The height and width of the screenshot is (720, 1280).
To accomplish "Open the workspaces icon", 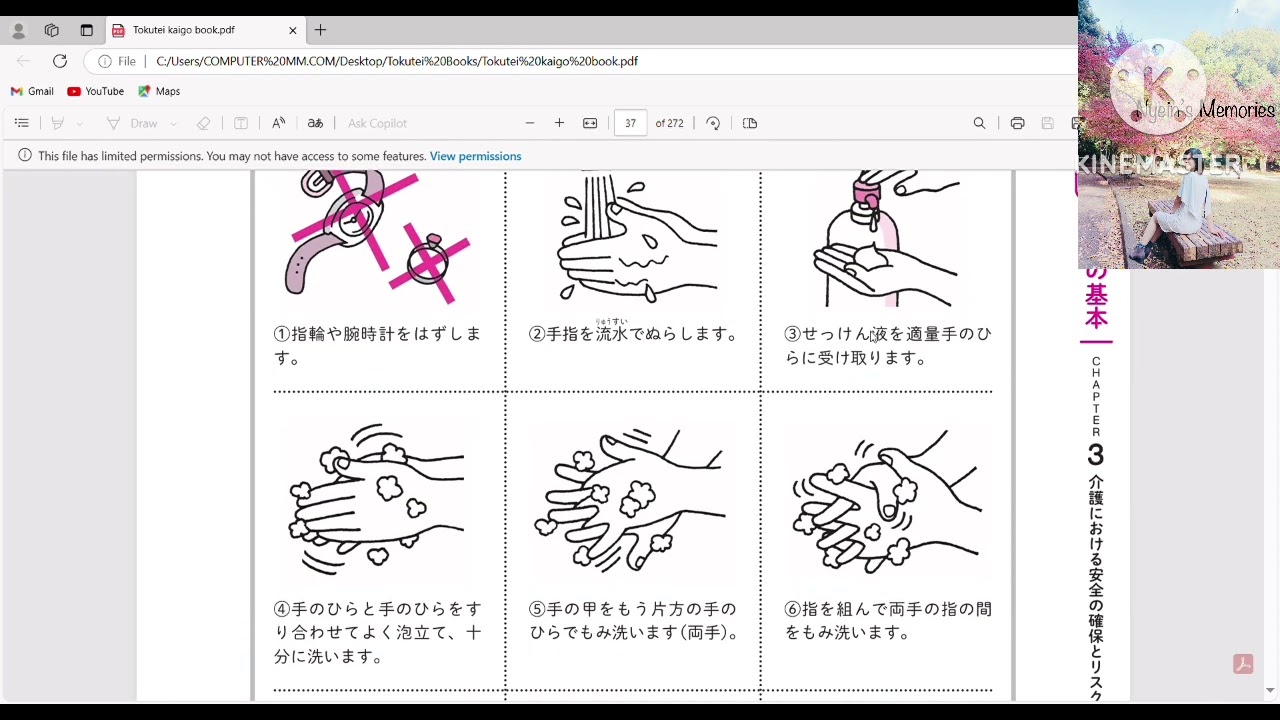I will point(52,30).
